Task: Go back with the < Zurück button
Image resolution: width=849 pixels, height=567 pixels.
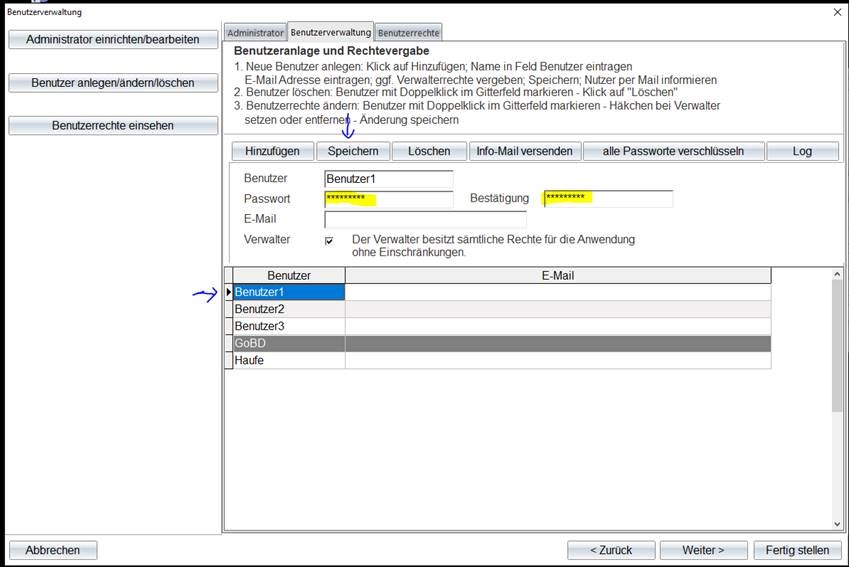Action: (x=611, y=550)
